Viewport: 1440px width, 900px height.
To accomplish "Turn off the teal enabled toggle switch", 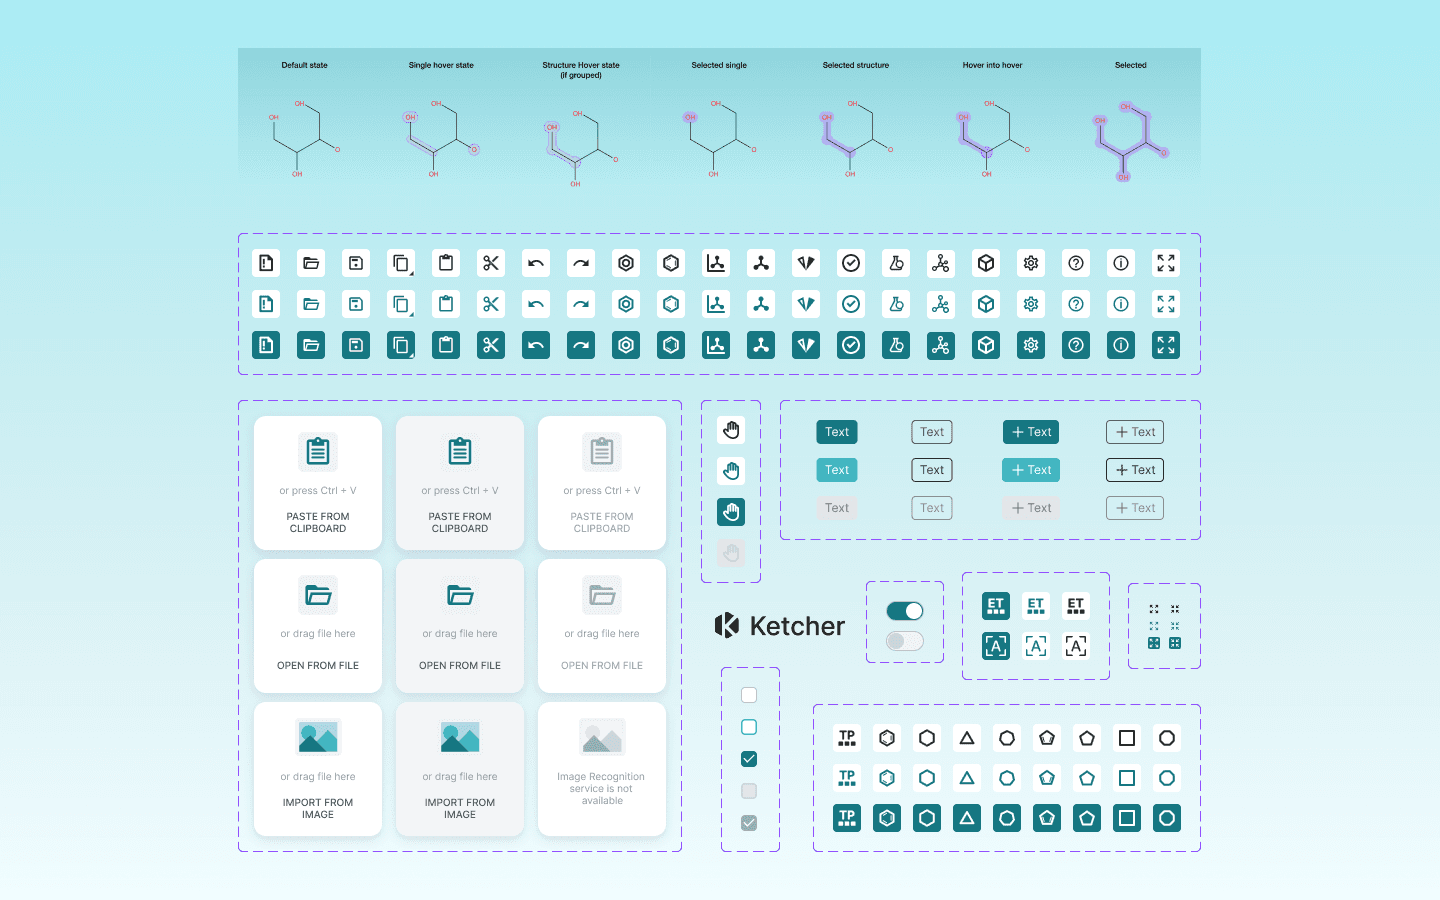I will 905,611.
